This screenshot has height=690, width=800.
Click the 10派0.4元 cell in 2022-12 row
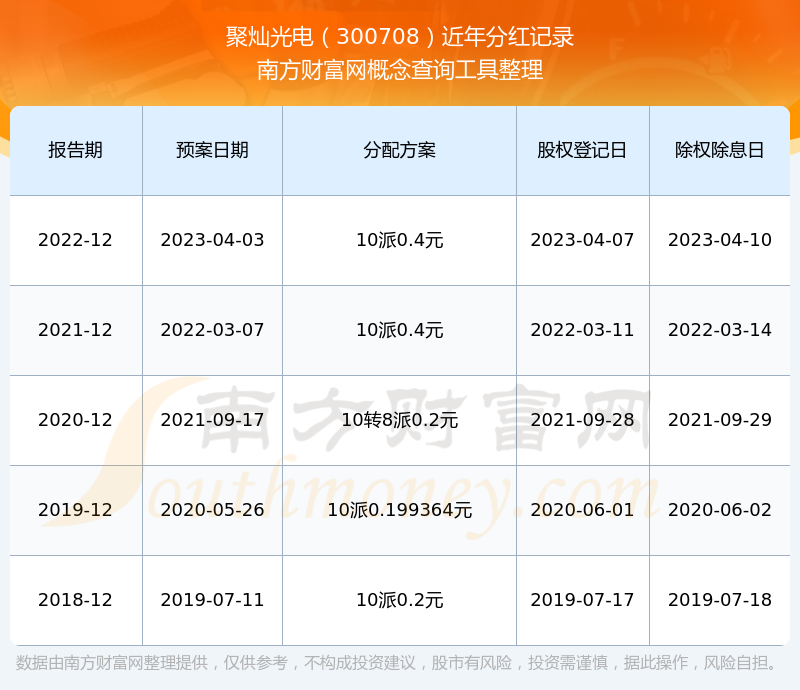click(399, 240)
